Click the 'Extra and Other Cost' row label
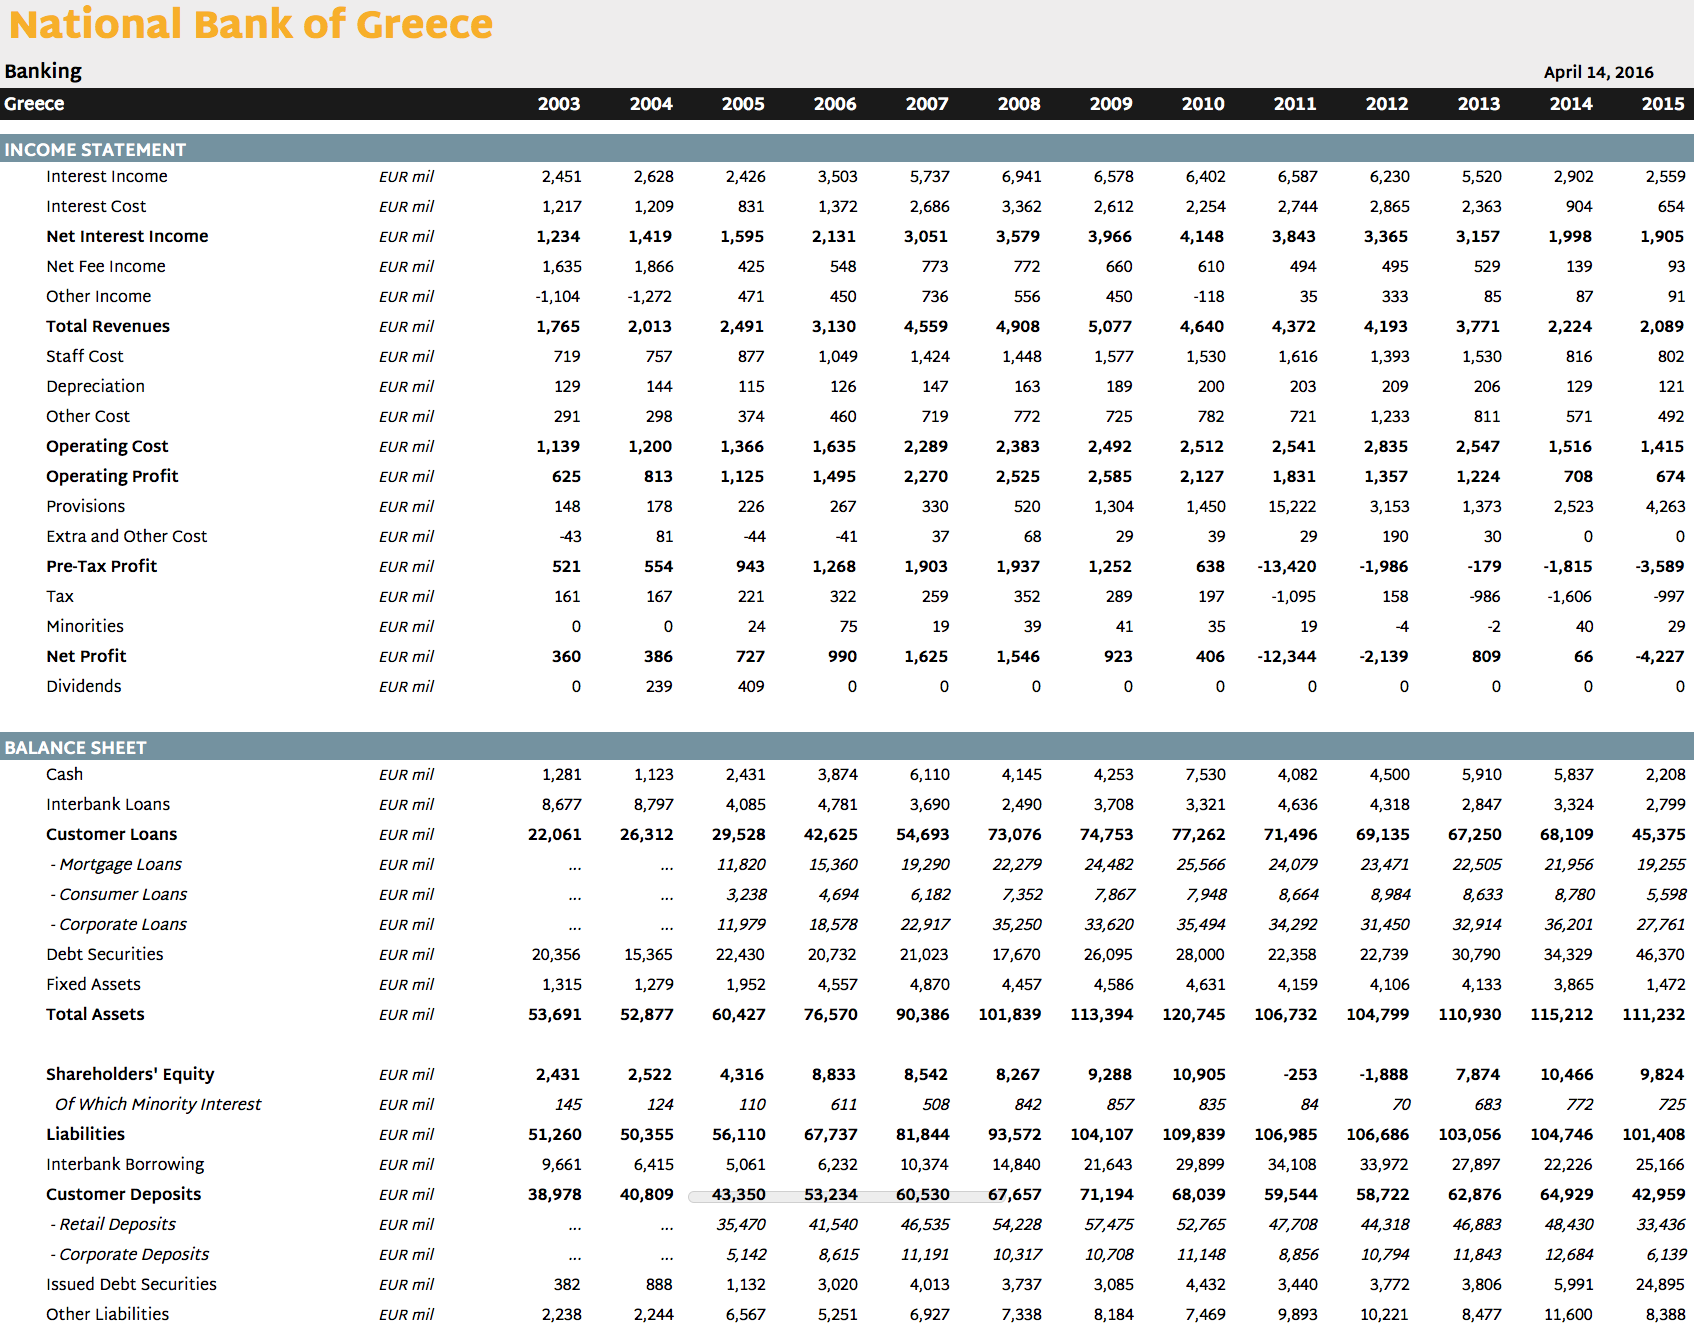The image size is (1694, 1334). pyautogui.click(x=127, y=537)
